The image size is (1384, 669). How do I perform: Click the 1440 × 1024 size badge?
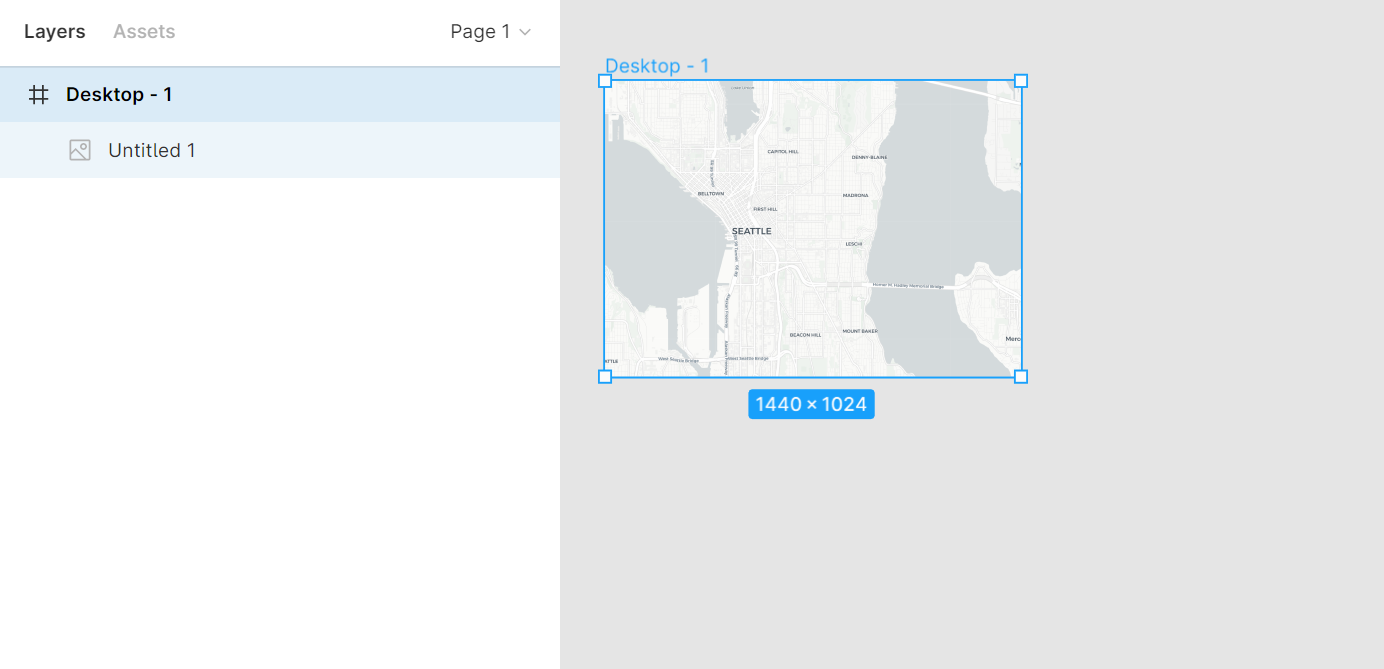point(811,404)
